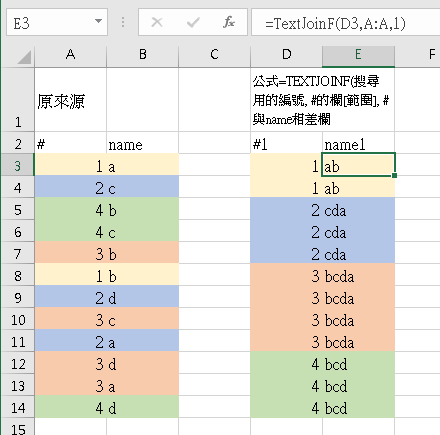Click the '#1' header cell D2
Viewport: 440px width, 435px height.
[x=286, y=143]
